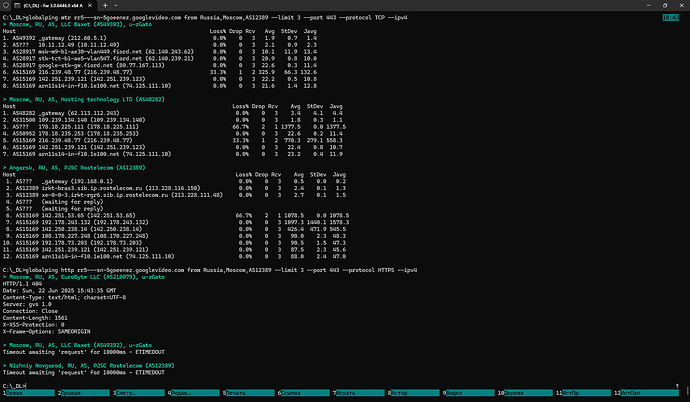The width and height of the screenshot is (690, 402).
Task: Click 'Connection: Close' line
Action: 30,311
